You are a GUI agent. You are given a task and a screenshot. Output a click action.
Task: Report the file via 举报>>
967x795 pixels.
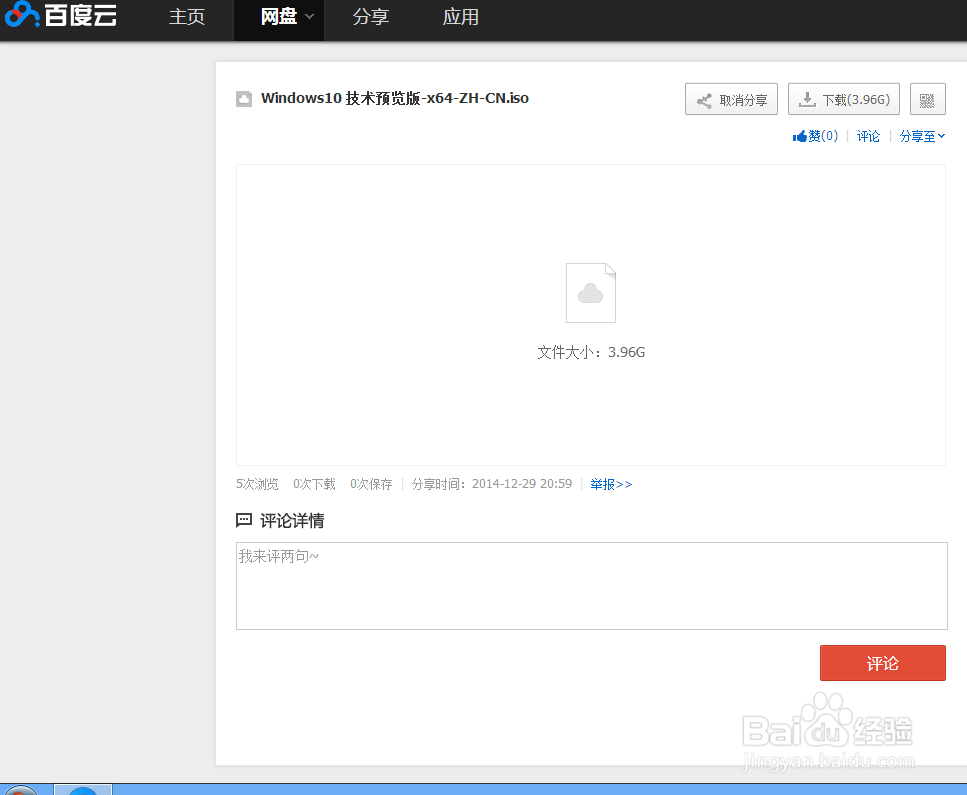[611, 484]
